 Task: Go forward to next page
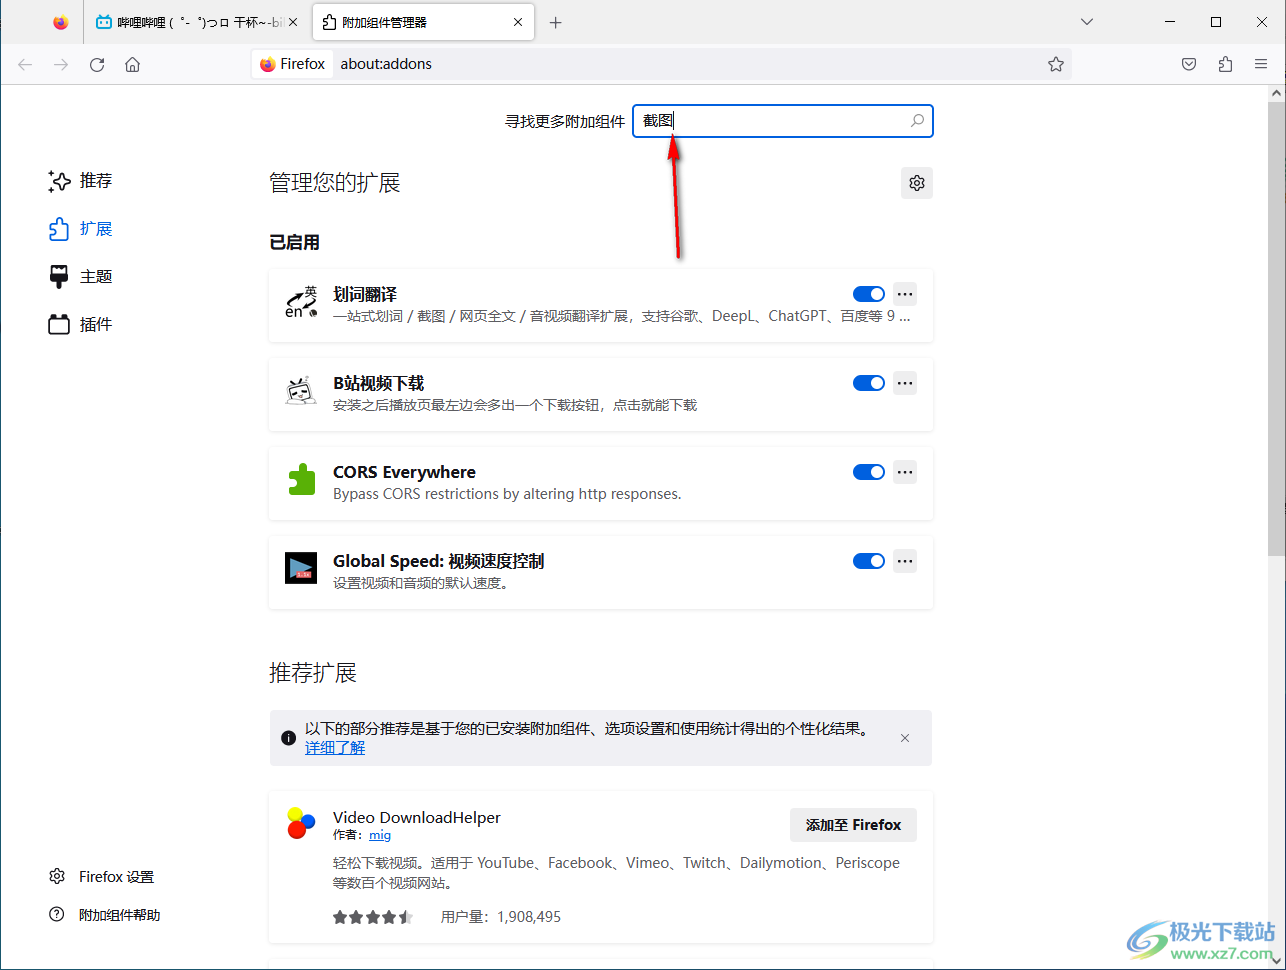(61, 64)
